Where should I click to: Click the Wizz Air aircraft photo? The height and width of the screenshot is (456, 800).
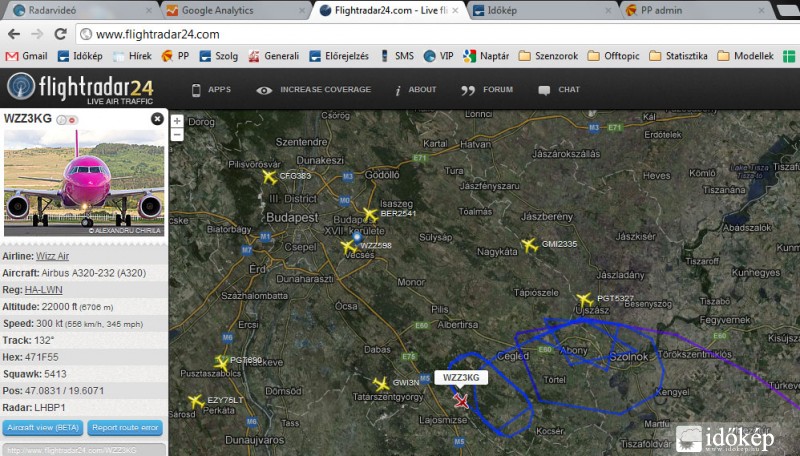tap(84, 182)
